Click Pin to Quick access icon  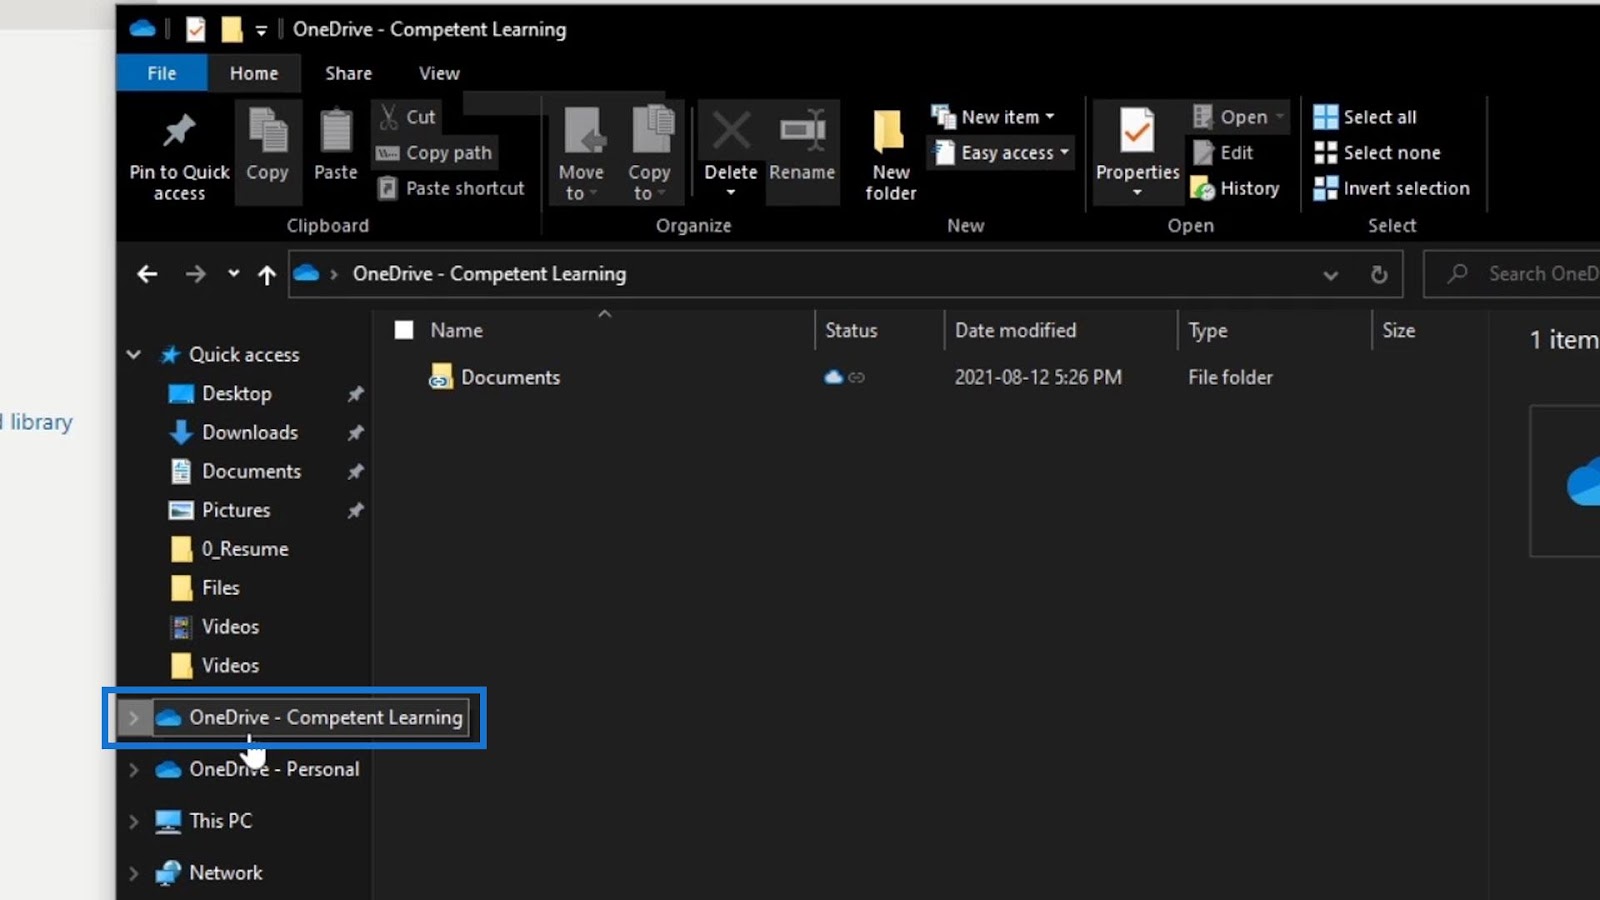tap(179, 131)
